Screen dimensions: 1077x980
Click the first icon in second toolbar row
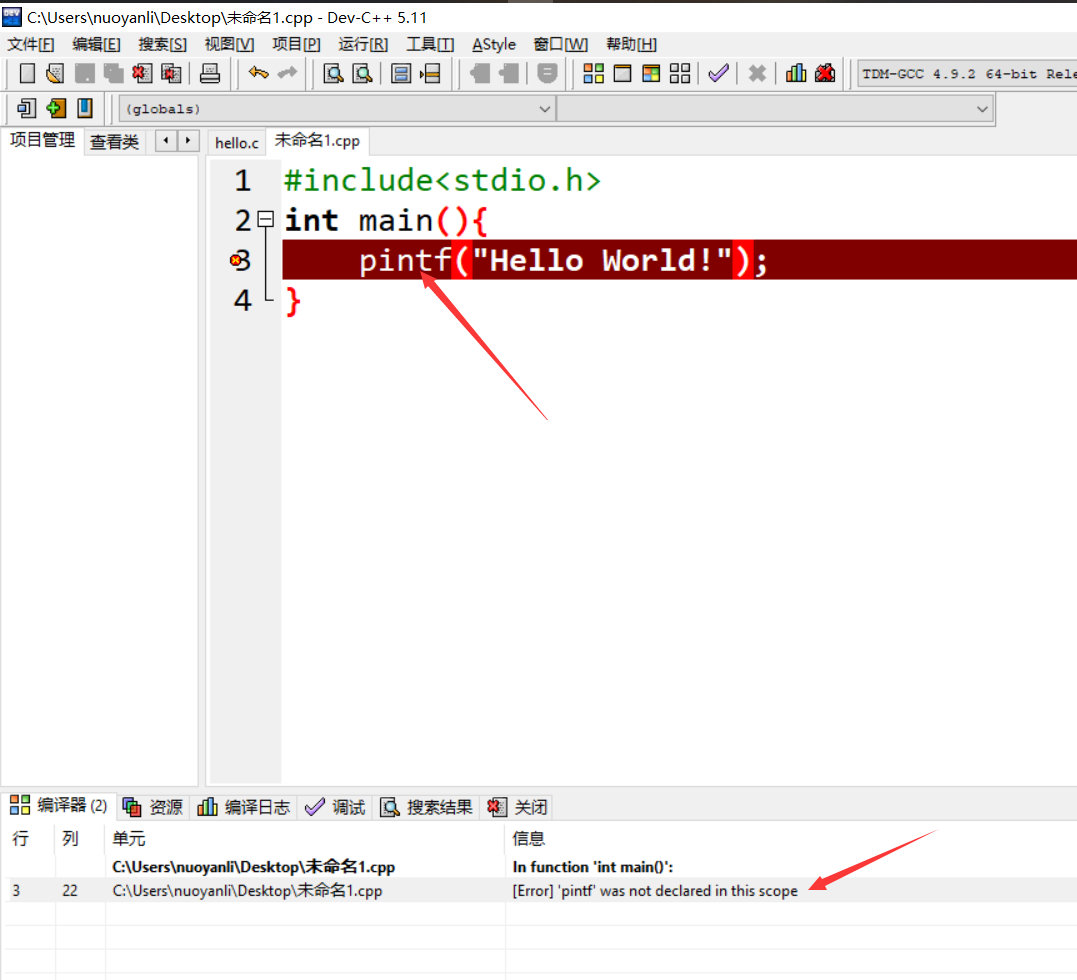coord(27,109)
